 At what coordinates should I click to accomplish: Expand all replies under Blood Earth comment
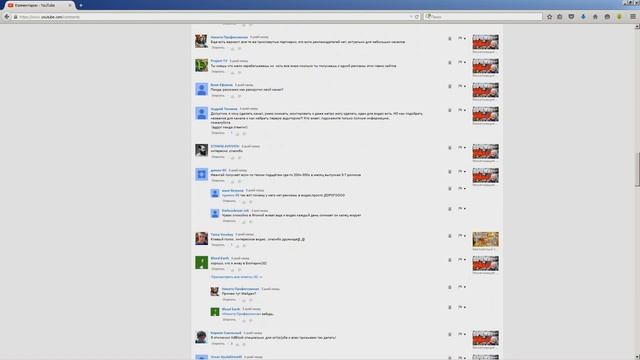pos(236,277)
